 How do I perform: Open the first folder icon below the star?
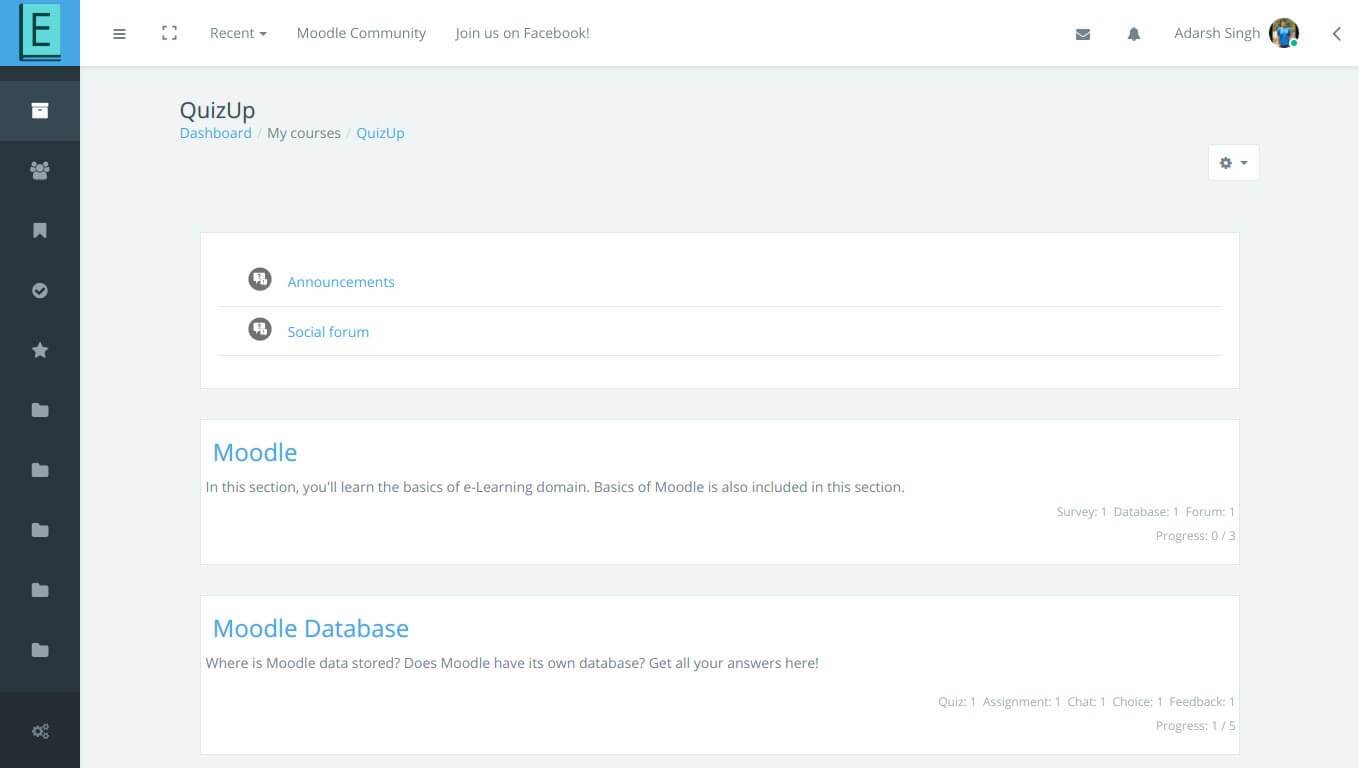[x=40, y=410]
